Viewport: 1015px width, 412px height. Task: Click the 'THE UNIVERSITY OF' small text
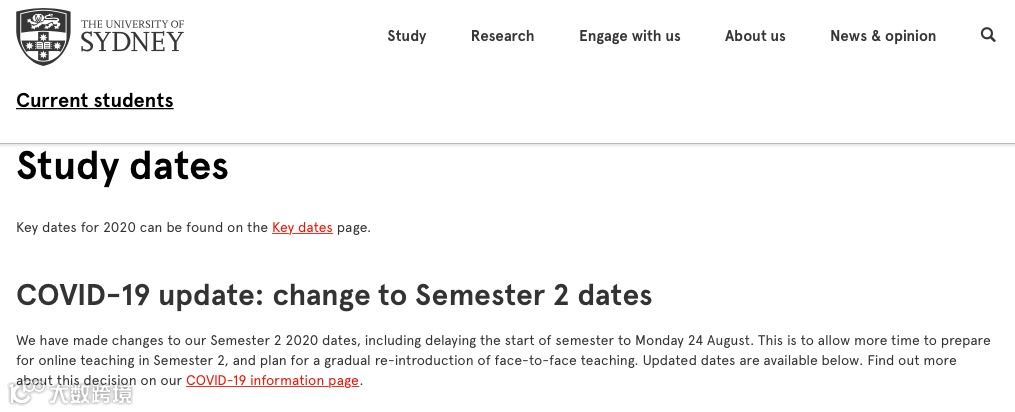[x=132, y=24]
